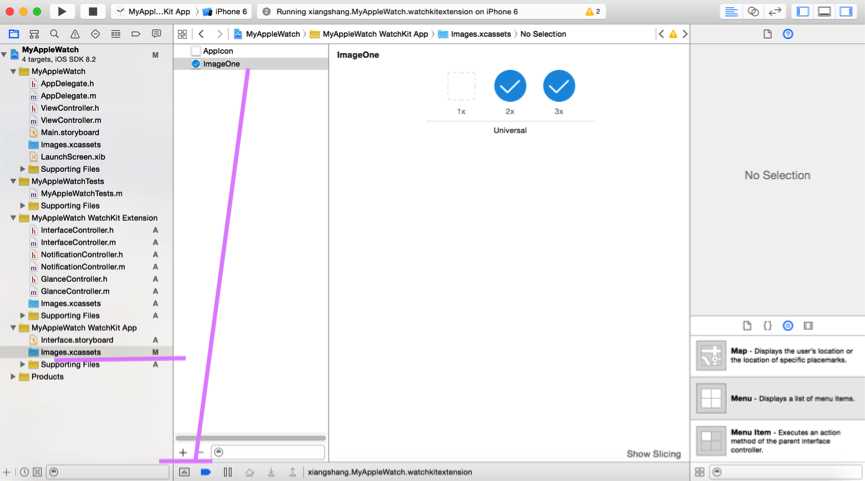Choose the iPhone 6 destination
865x481 pixels.
point(226,11)
